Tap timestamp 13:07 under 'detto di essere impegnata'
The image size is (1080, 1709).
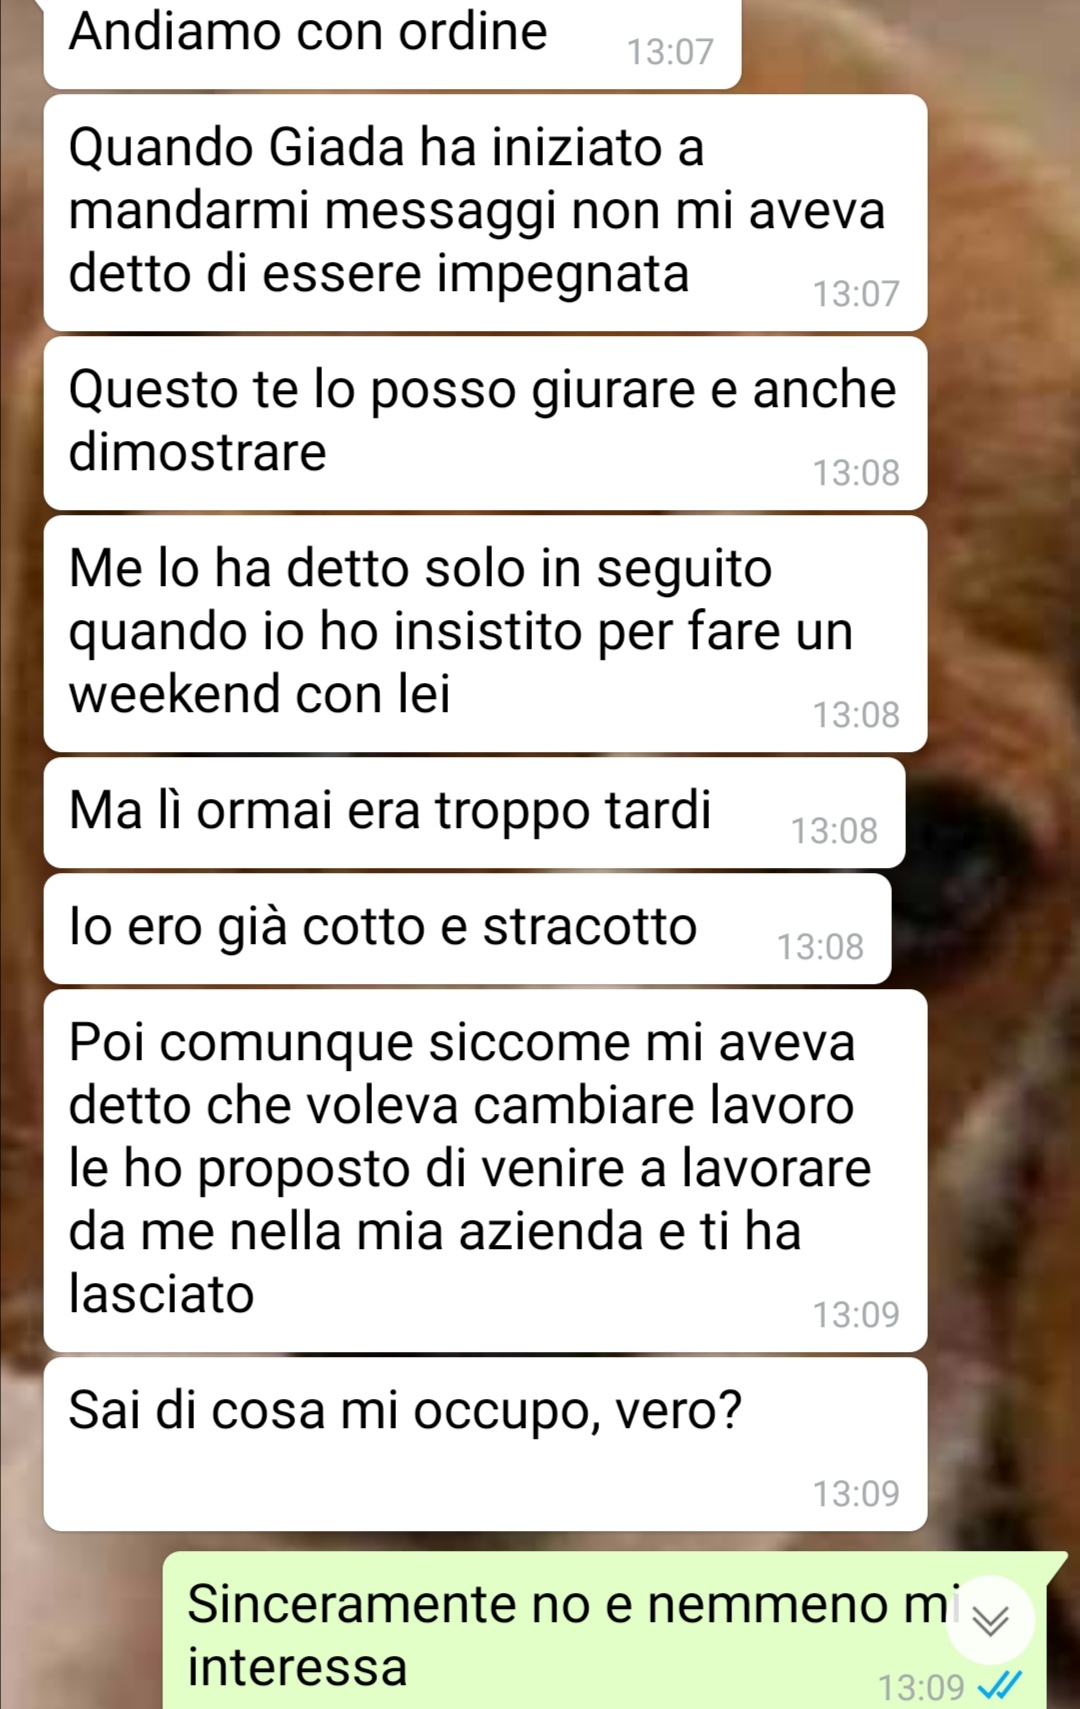(x=856, y=294)
